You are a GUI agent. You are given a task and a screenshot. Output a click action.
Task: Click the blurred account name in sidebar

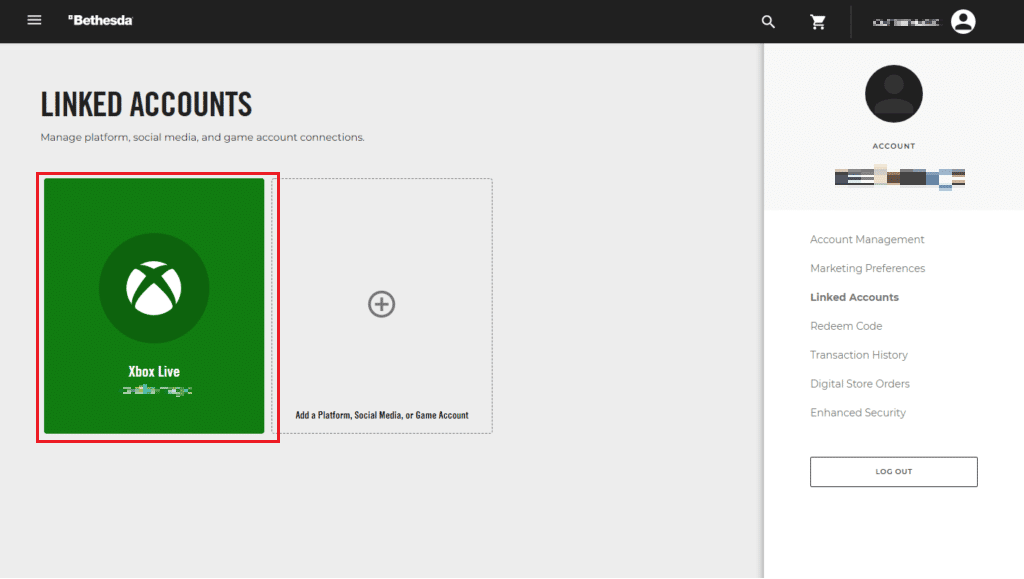899,177
